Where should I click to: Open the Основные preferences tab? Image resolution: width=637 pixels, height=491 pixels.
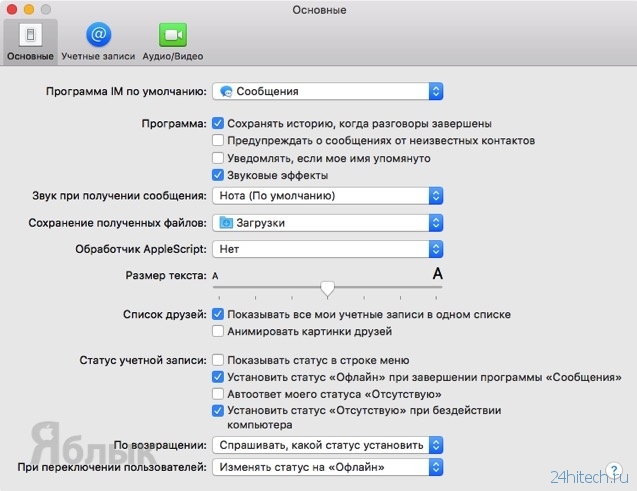coord(30,42)
